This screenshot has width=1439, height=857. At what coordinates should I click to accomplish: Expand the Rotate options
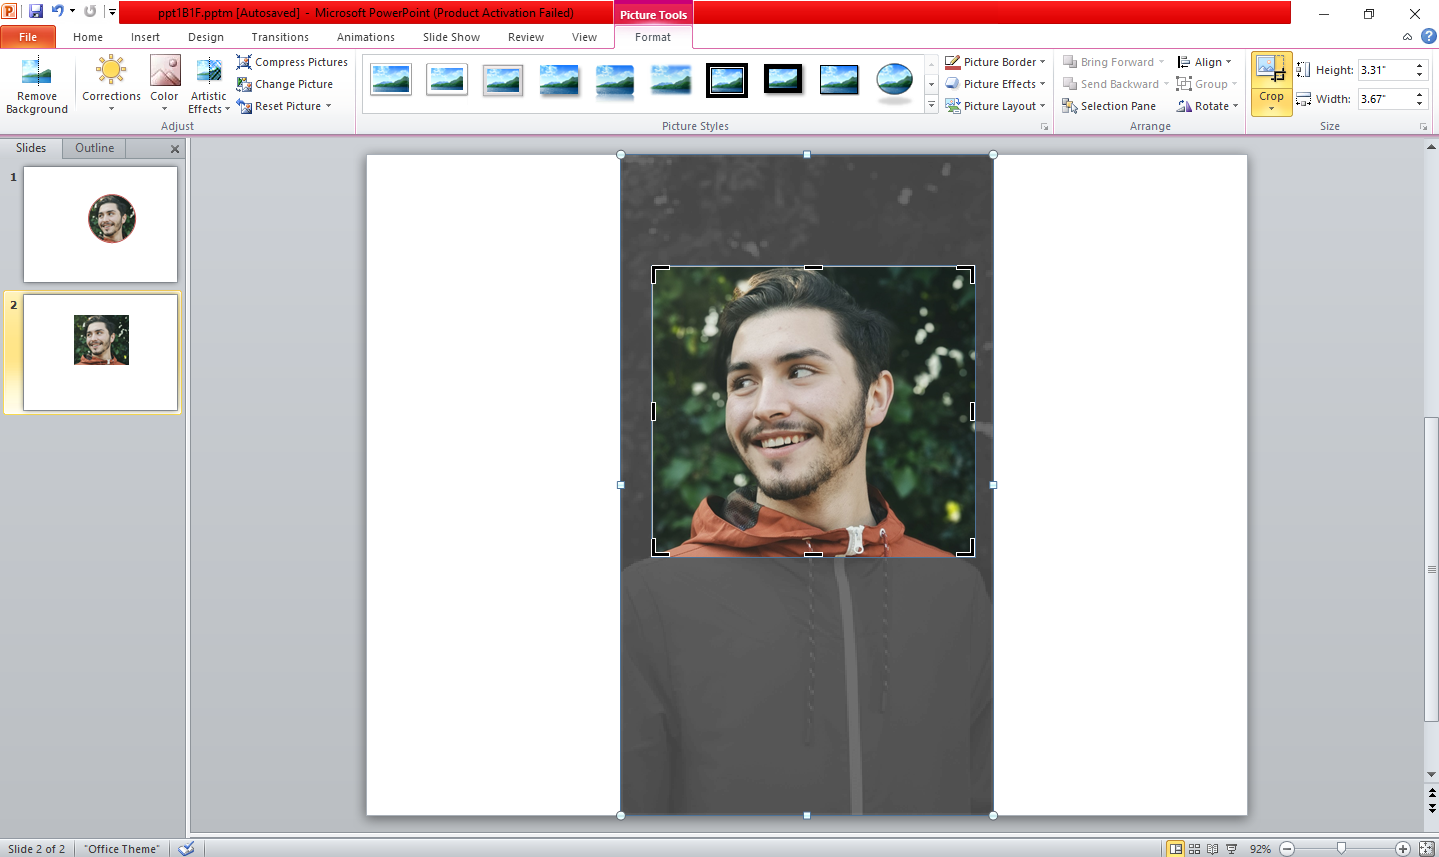[x=1207, y=105]
